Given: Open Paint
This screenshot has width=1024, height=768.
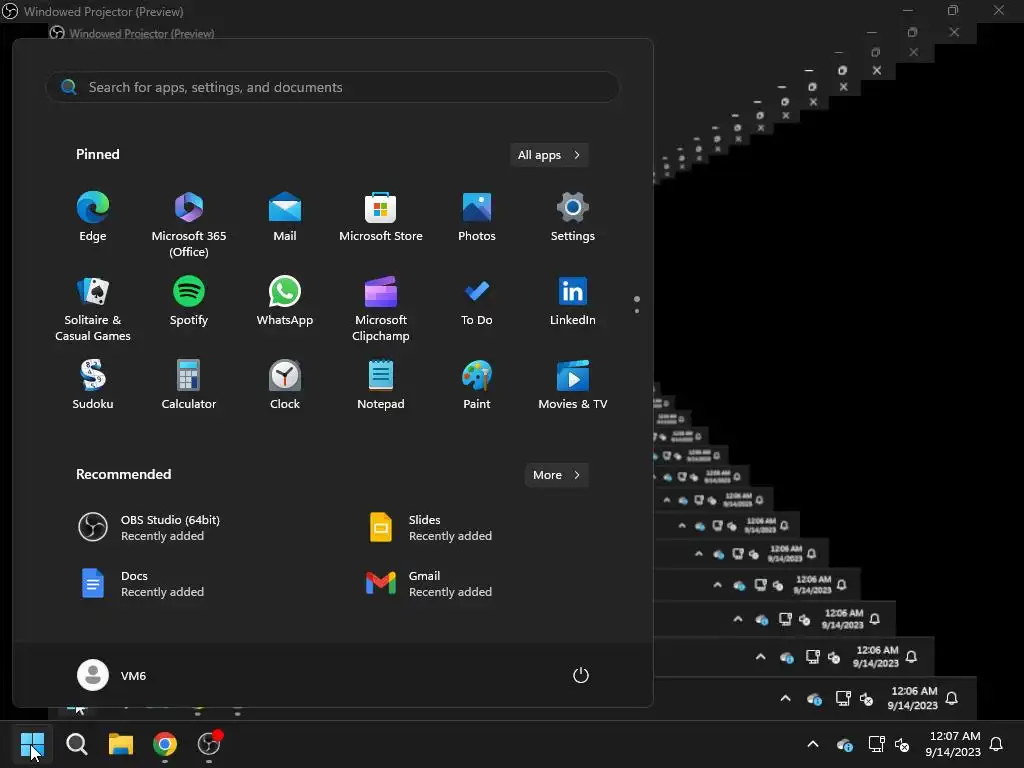Looking at the screenshot, I should click(x=477, y=385).
